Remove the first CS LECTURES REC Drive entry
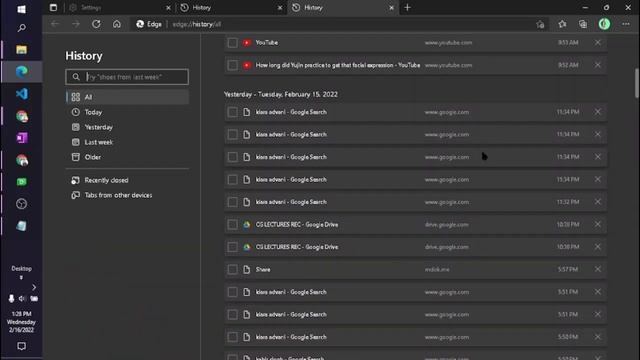 [598, 224]
